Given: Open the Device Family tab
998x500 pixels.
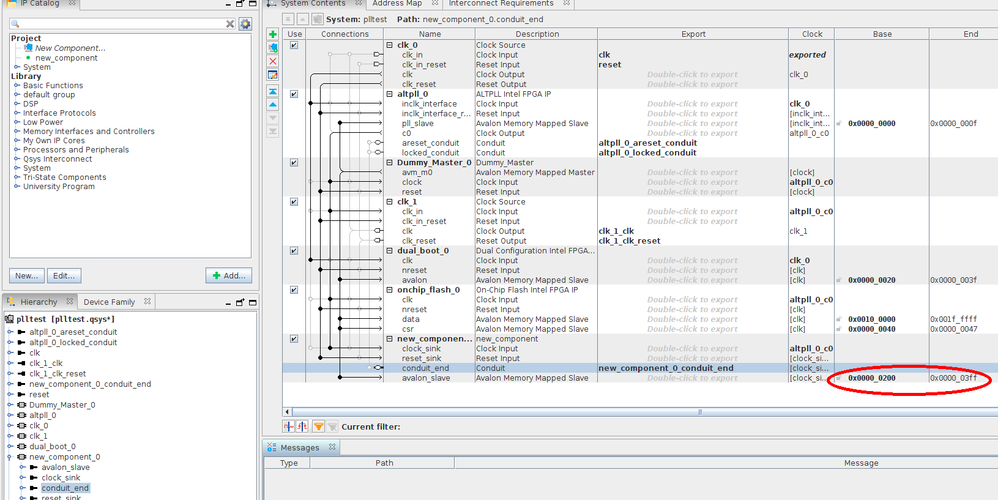Looking at the screenshot, I should click(x=109, y=302).
